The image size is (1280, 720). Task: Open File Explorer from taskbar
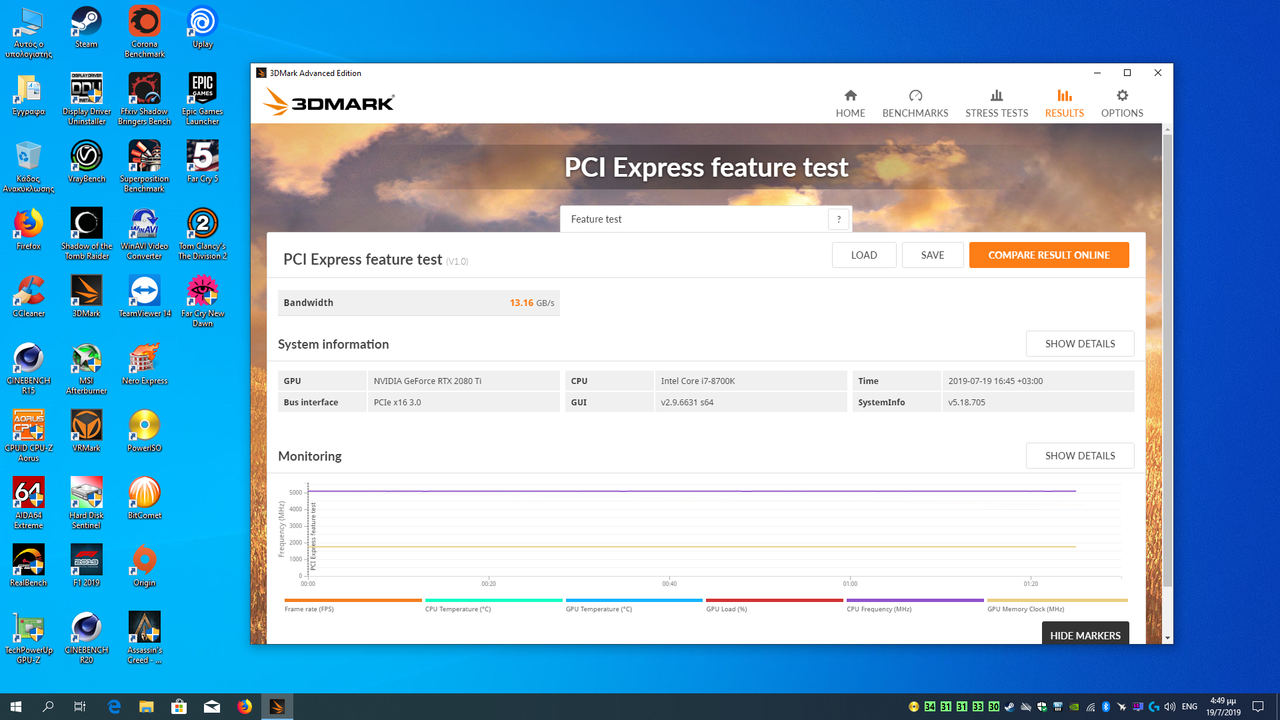click(147, 706)
